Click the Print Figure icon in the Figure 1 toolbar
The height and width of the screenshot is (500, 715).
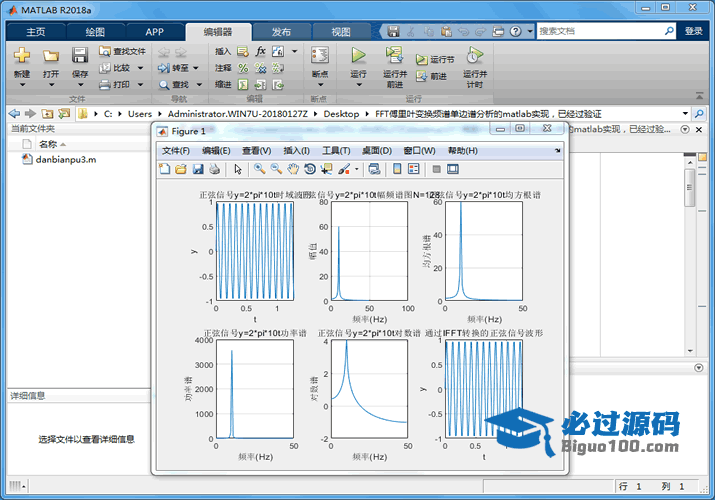tap(214, 169)
